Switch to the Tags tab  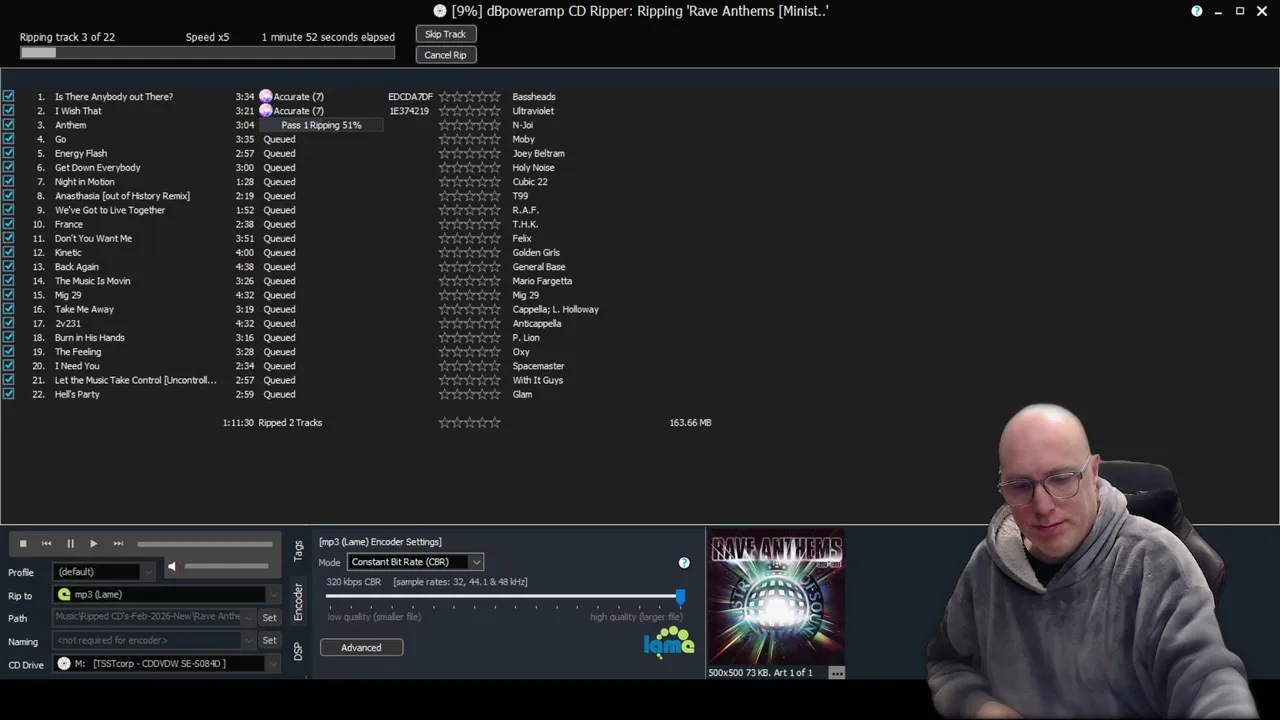coord(298,550)
